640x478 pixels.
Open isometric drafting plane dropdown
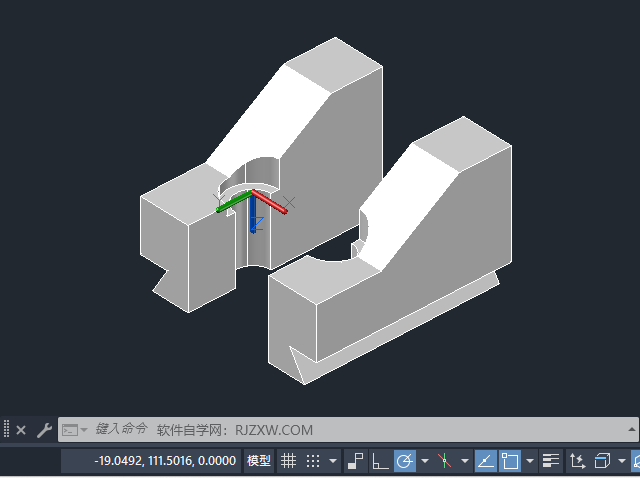point(465,461)
